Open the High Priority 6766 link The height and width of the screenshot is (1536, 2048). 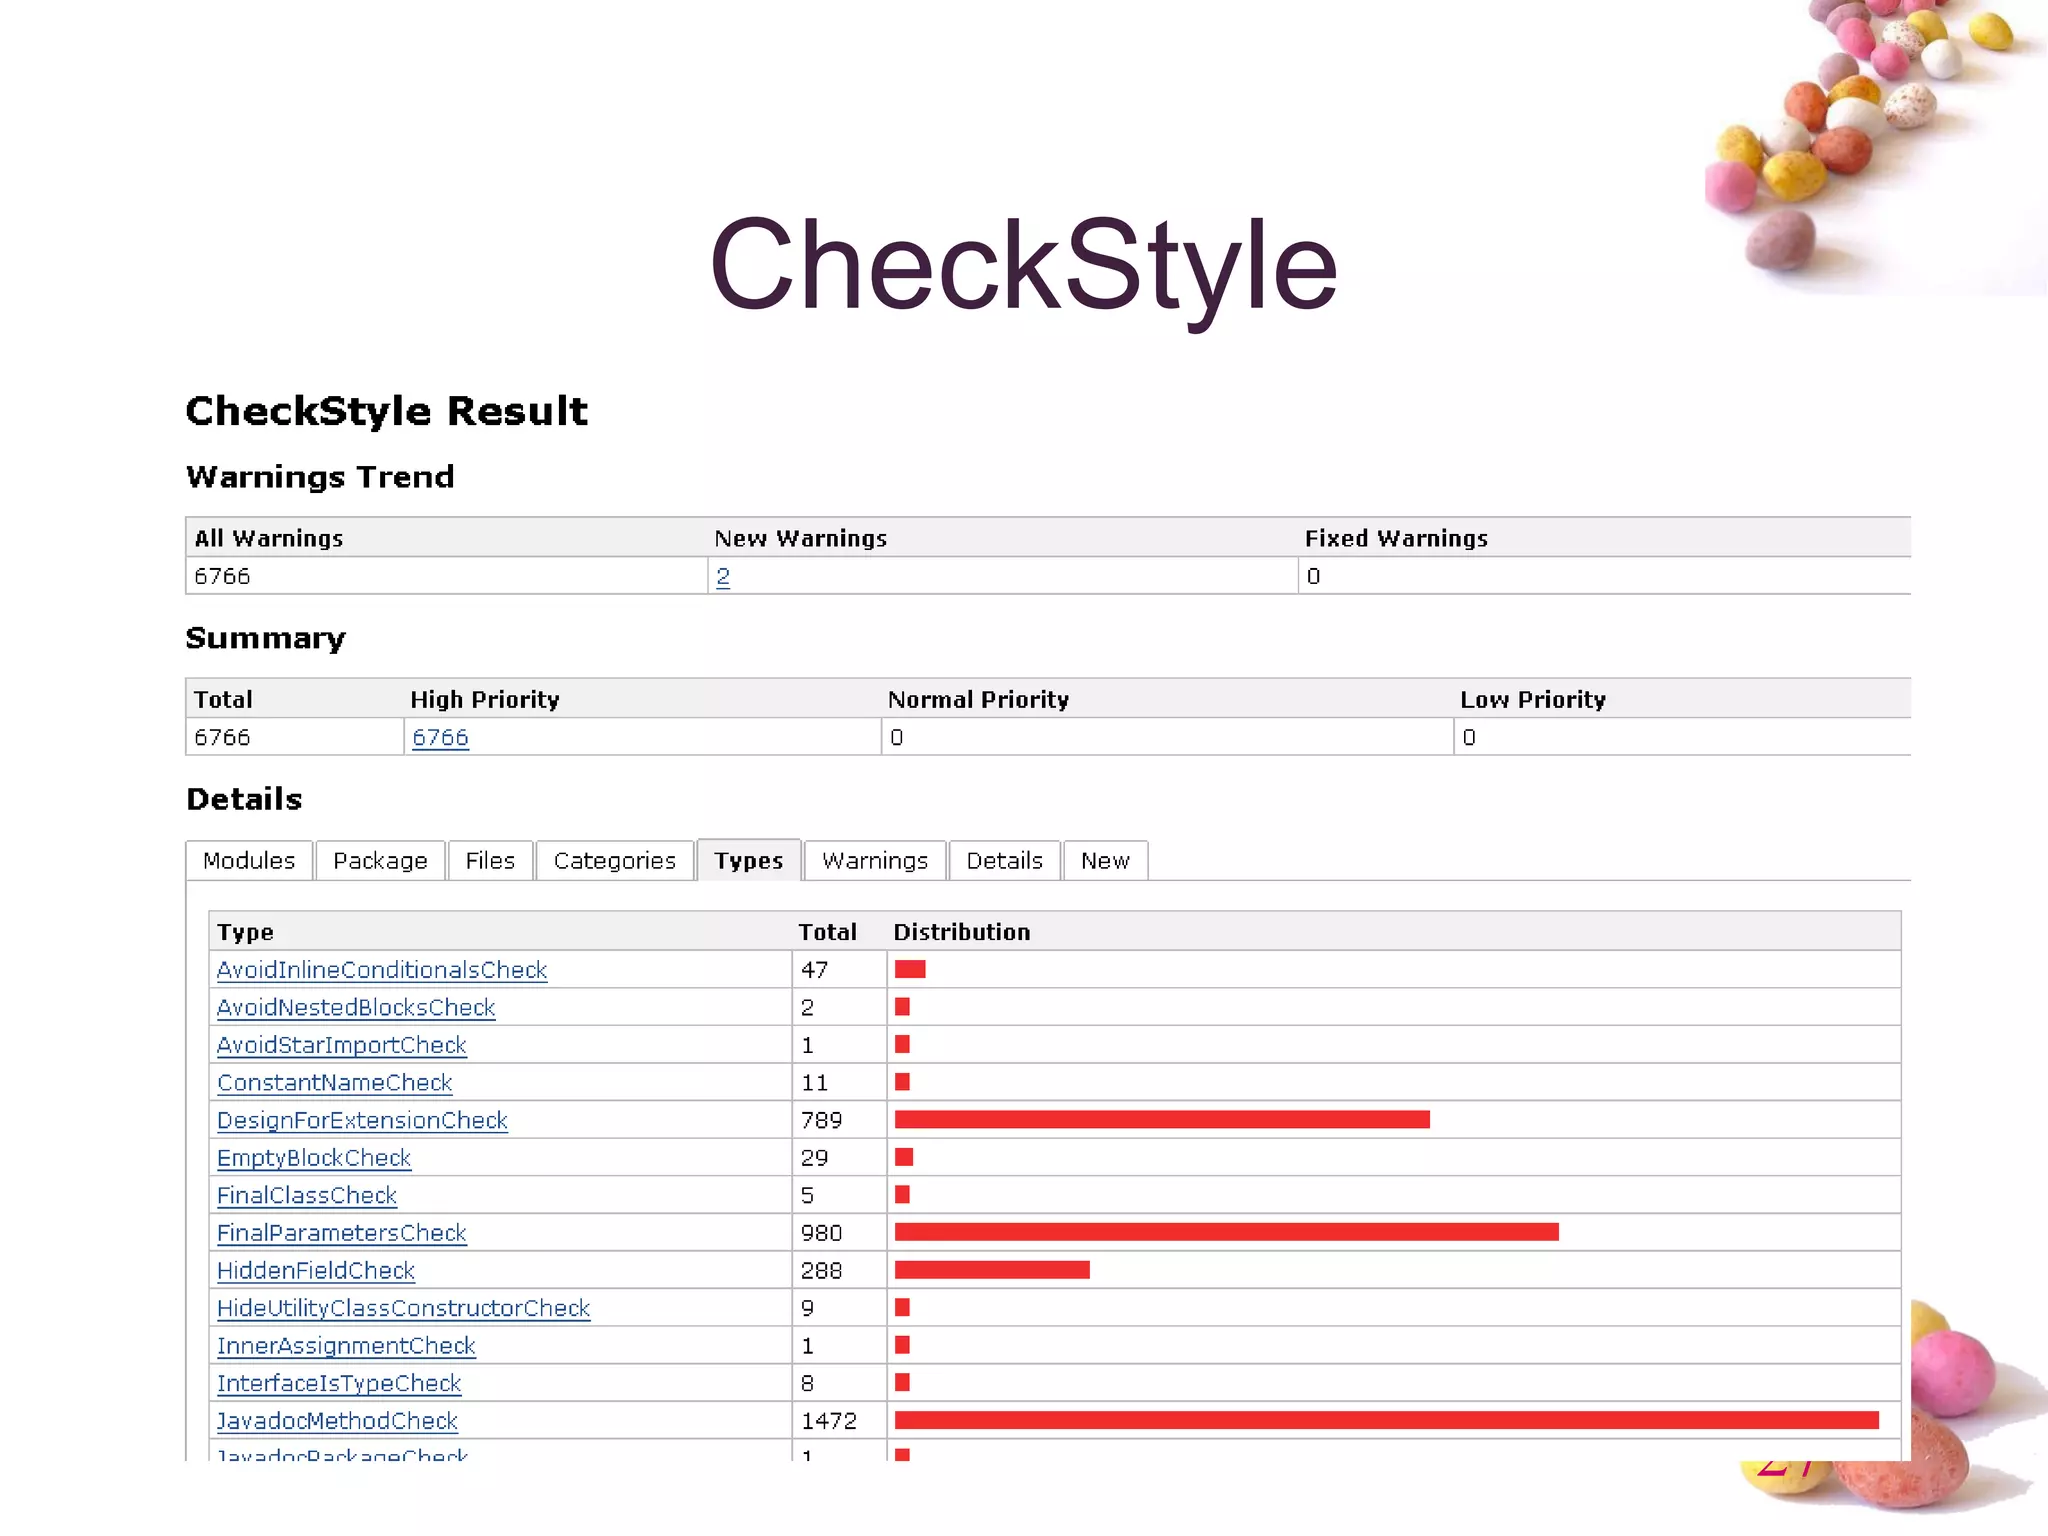pos(440,737)
